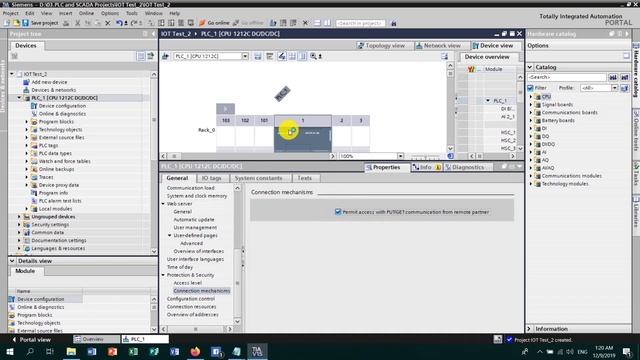
Task: Open the Project menu
Action: (x=11, y=13)
